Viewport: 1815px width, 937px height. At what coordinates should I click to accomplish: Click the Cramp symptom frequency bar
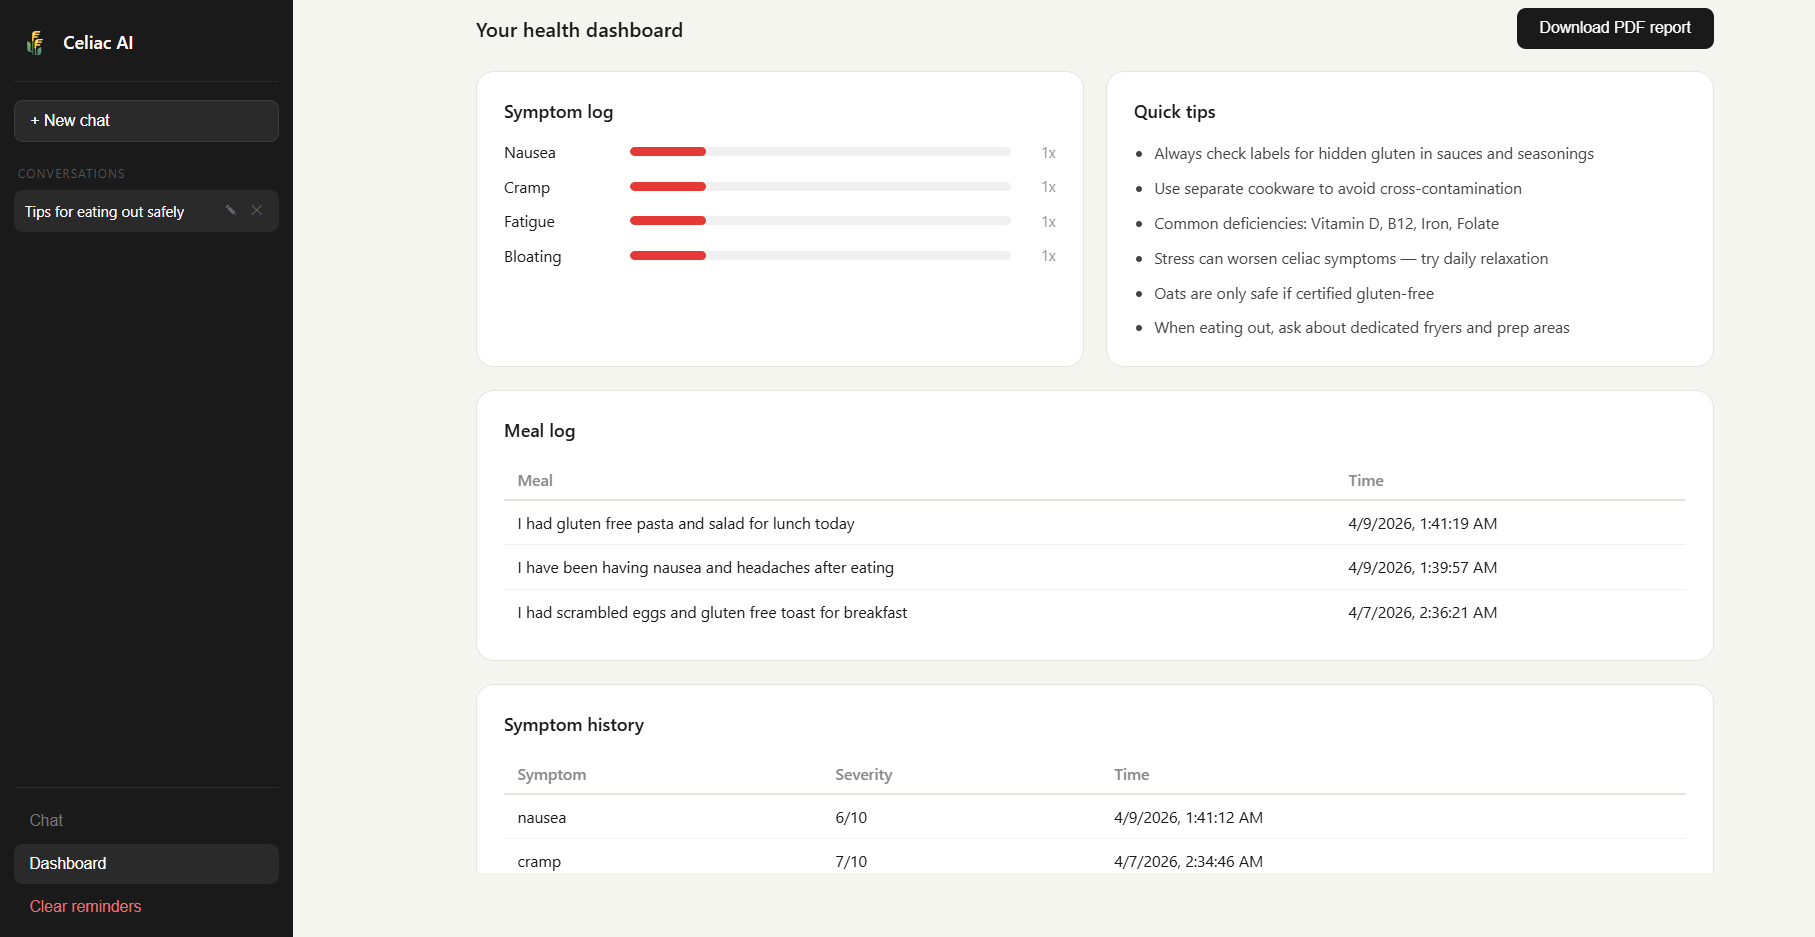pos(819,187)
